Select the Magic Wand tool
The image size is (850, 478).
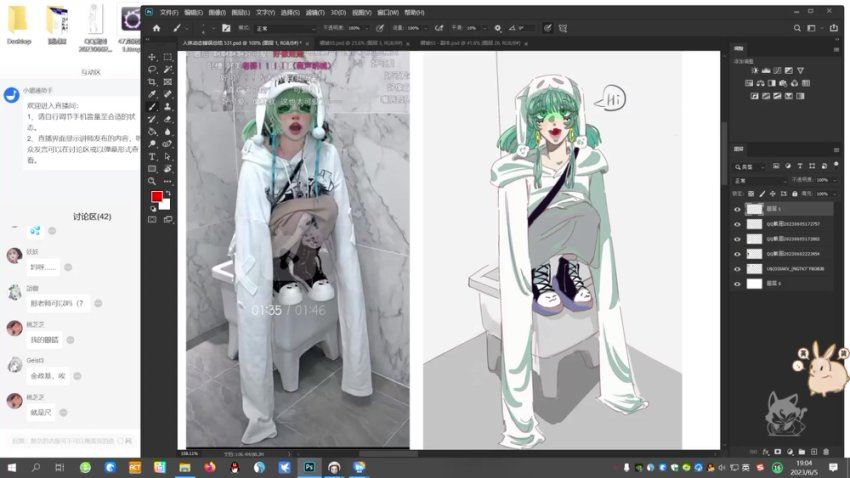168,69
